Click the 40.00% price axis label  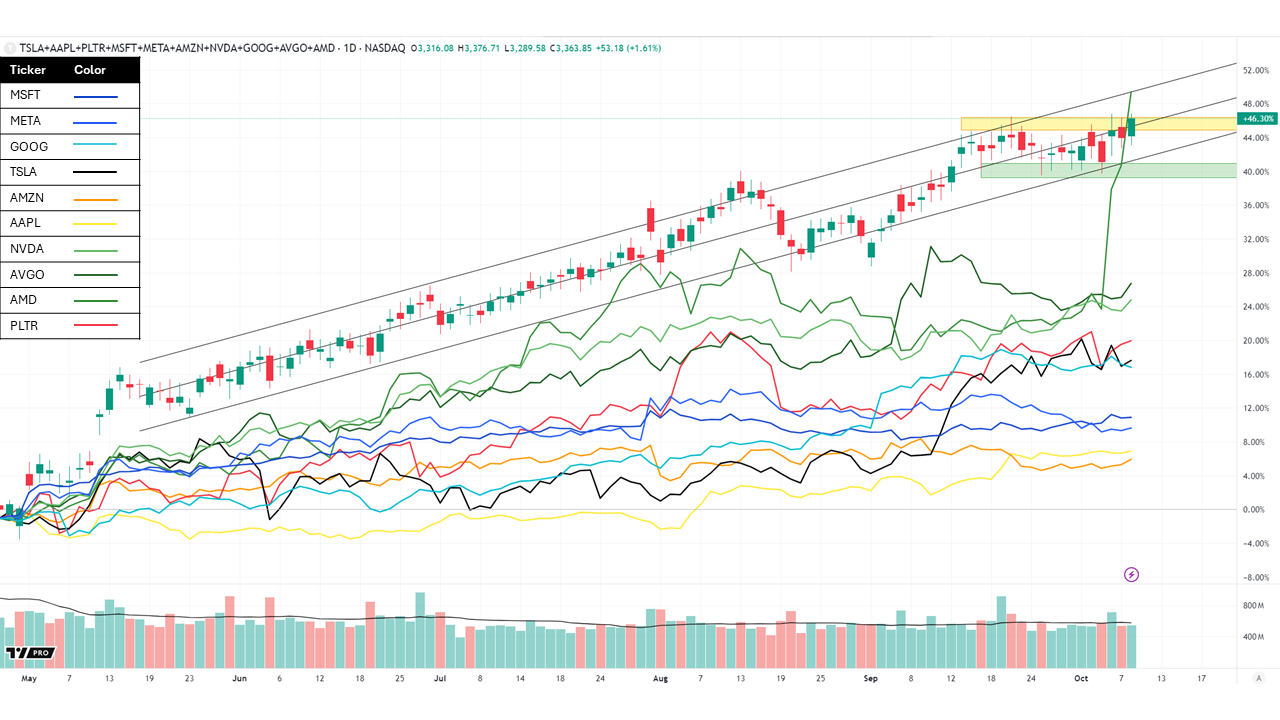(1256, 172)
